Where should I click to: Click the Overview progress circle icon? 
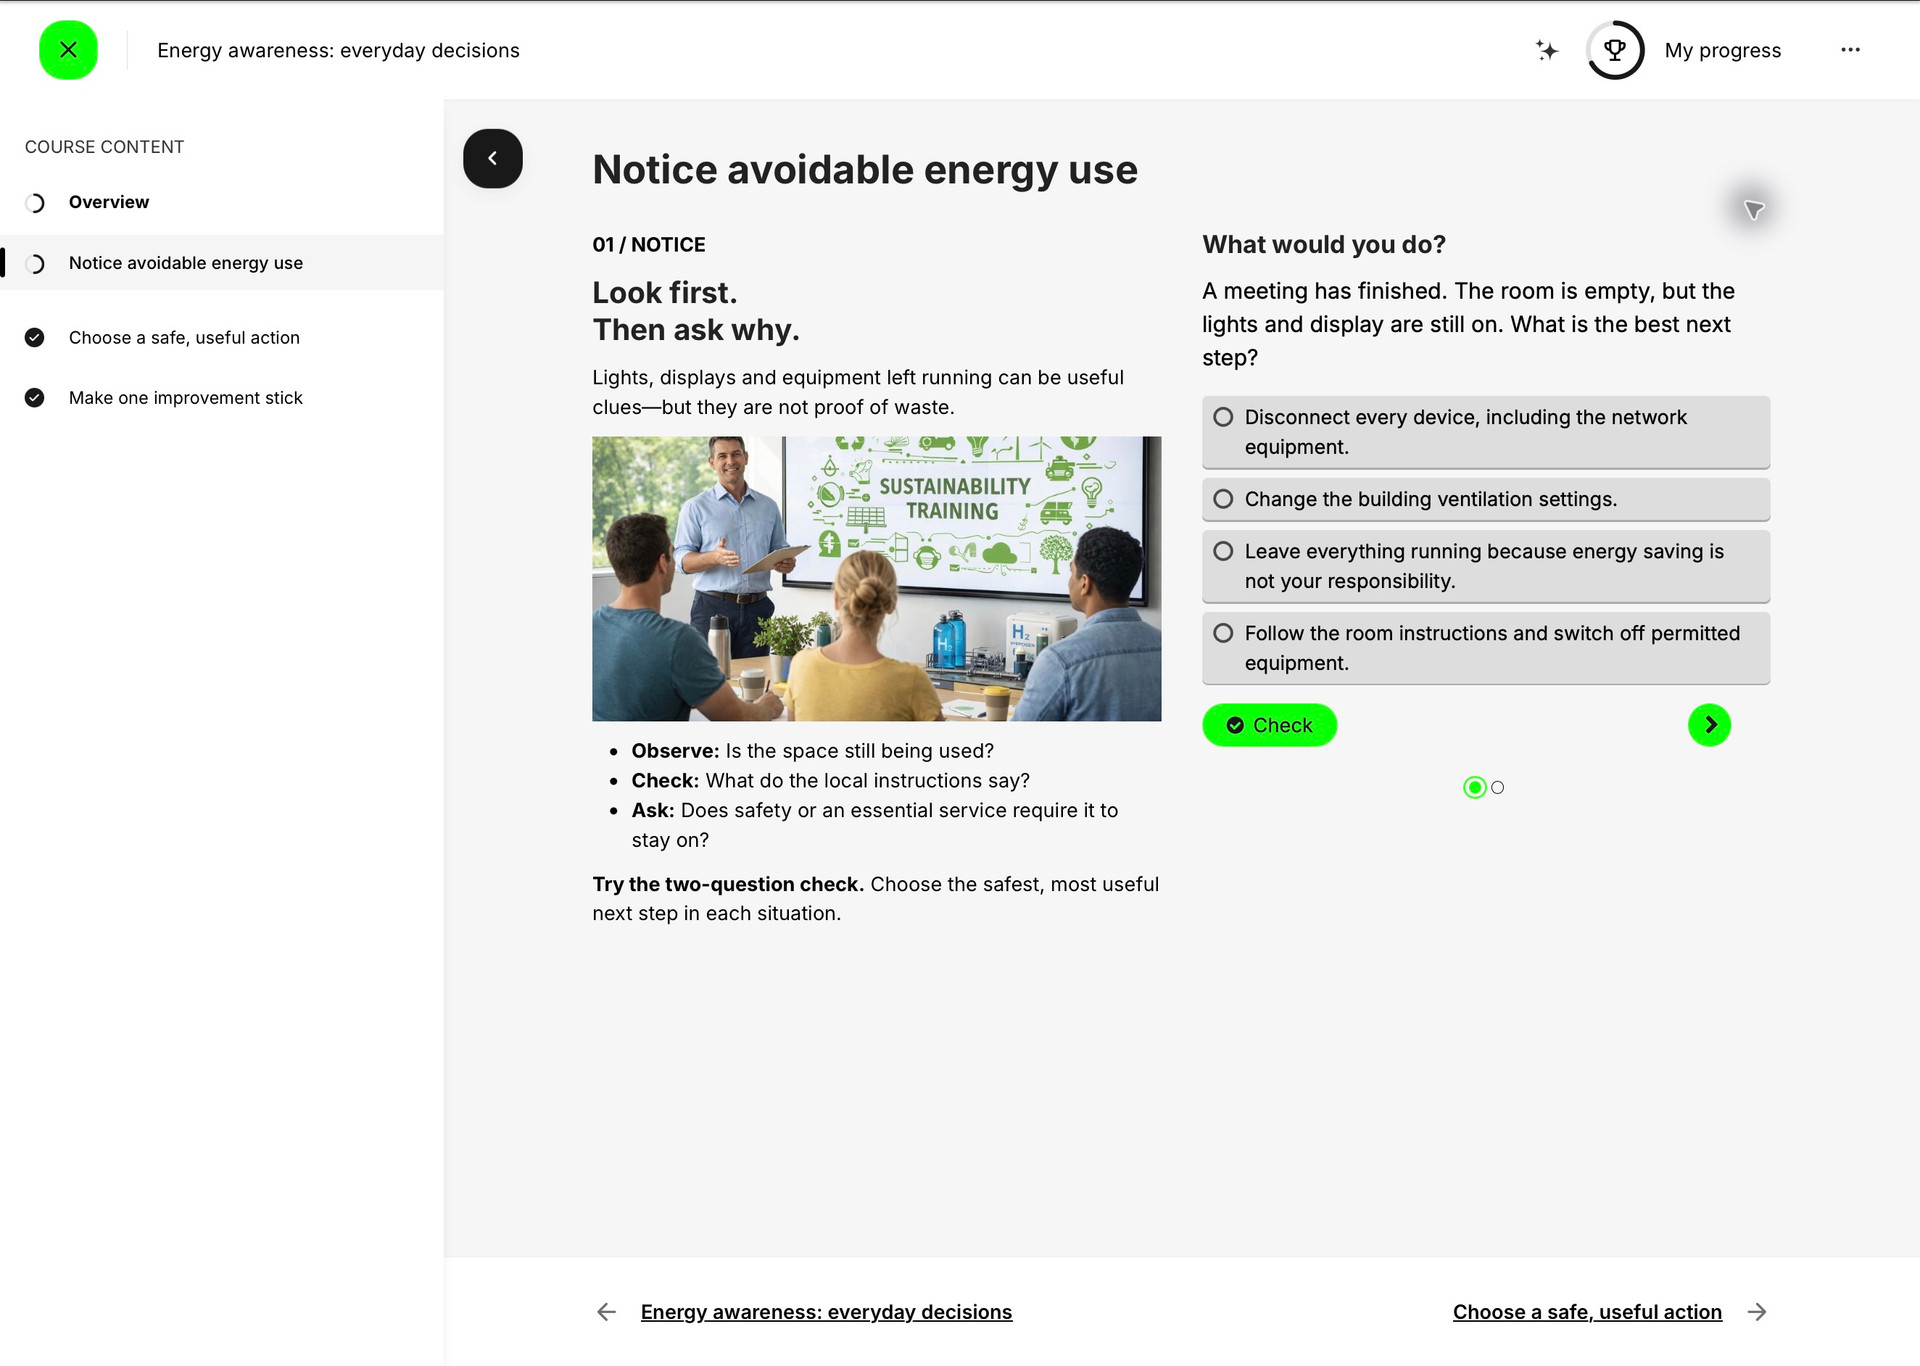(x=35, y=203)
